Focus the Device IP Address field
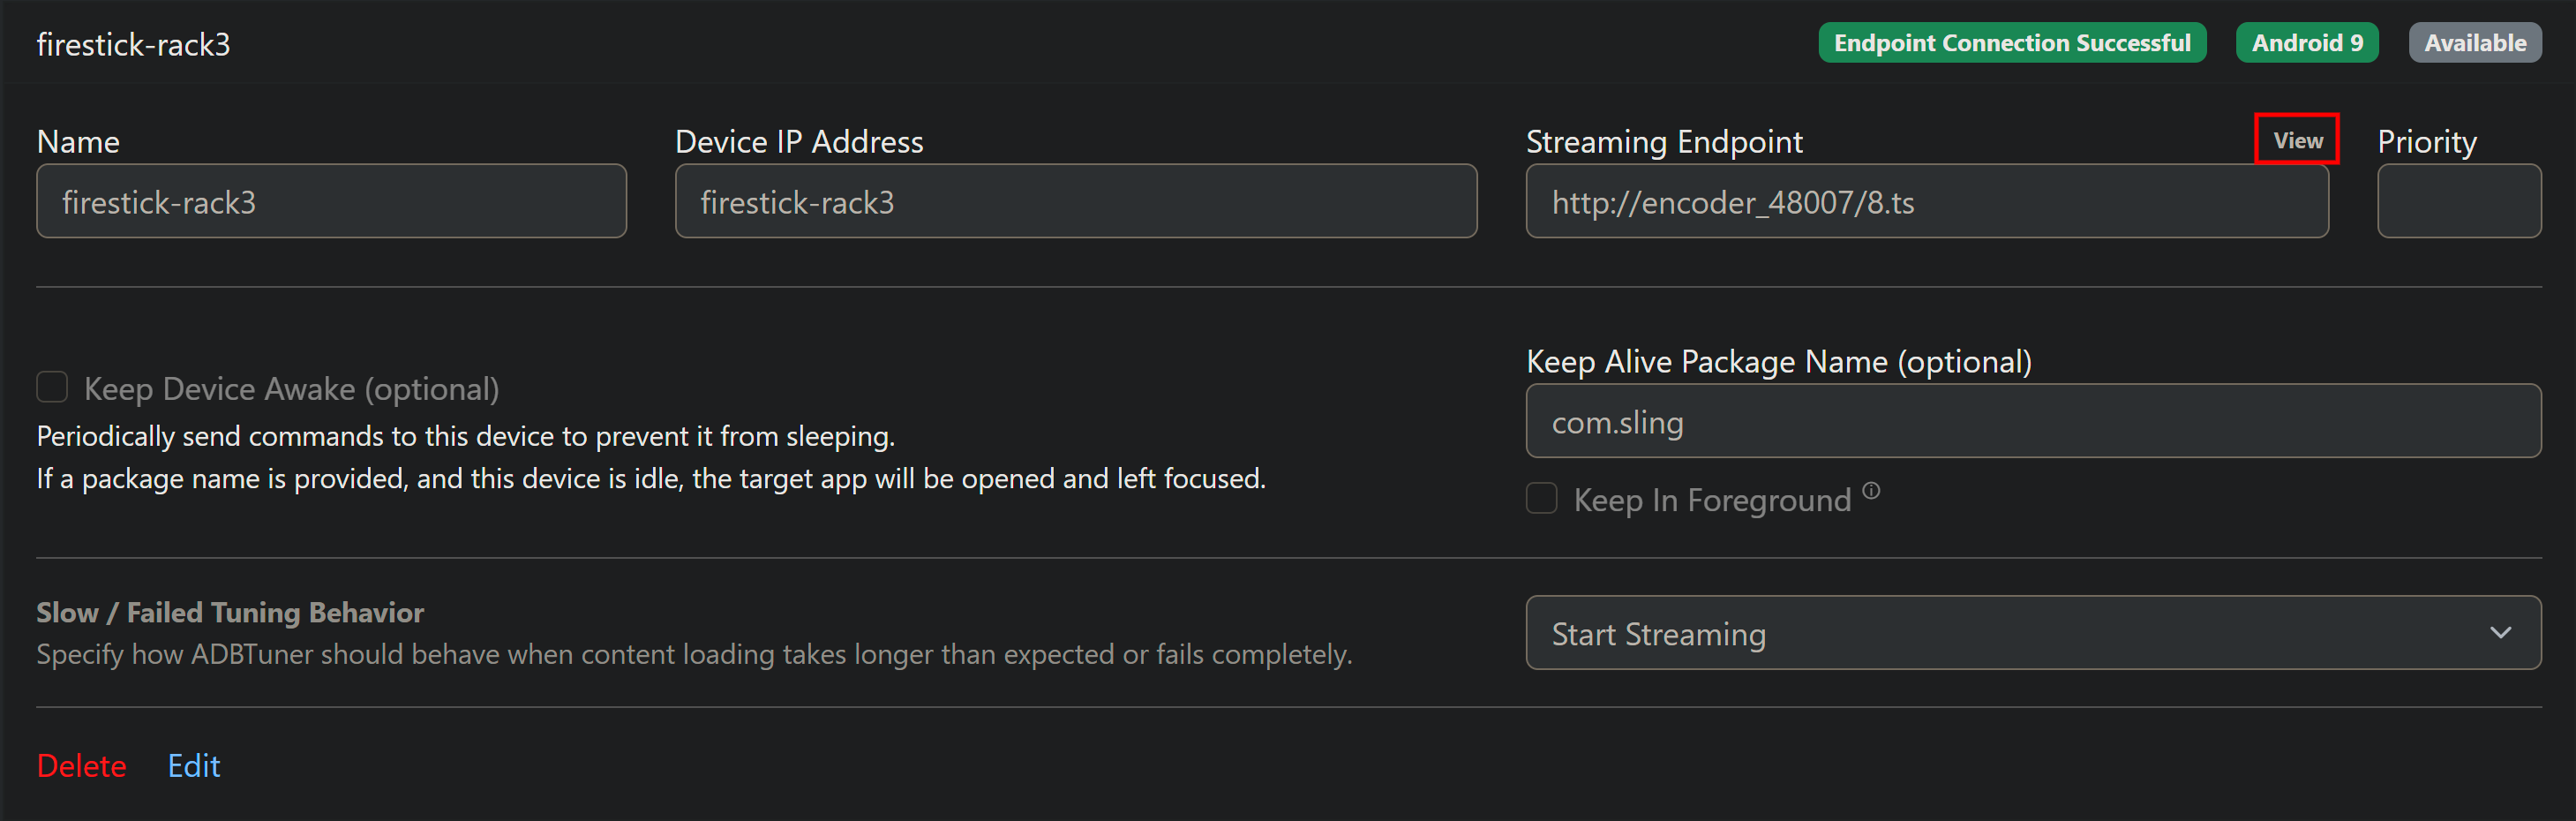The height and width of the screenshot is (821, 2576). [1075, 202]
